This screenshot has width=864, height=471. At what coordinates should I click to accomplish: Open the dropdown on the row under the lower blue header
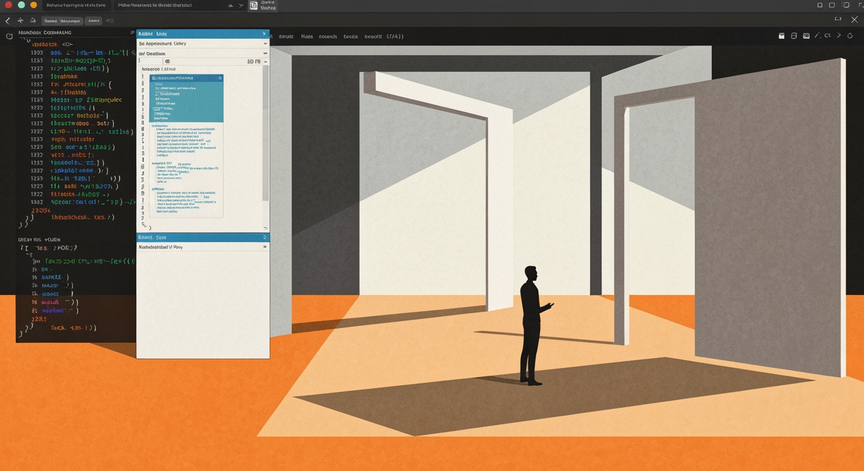265,247
